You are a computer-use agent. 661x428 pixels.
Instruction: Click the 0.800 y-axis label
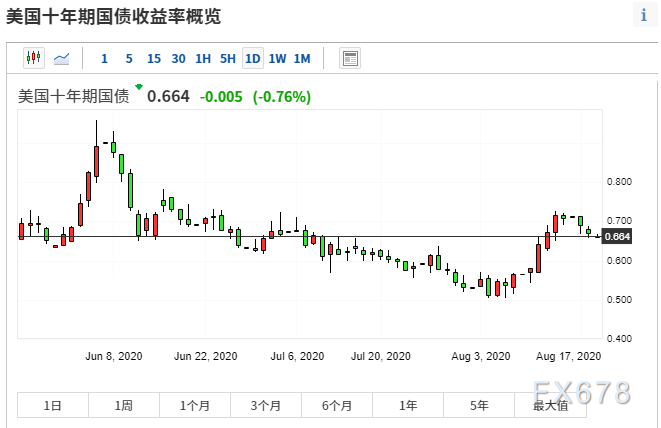click(x=619, y=182)
